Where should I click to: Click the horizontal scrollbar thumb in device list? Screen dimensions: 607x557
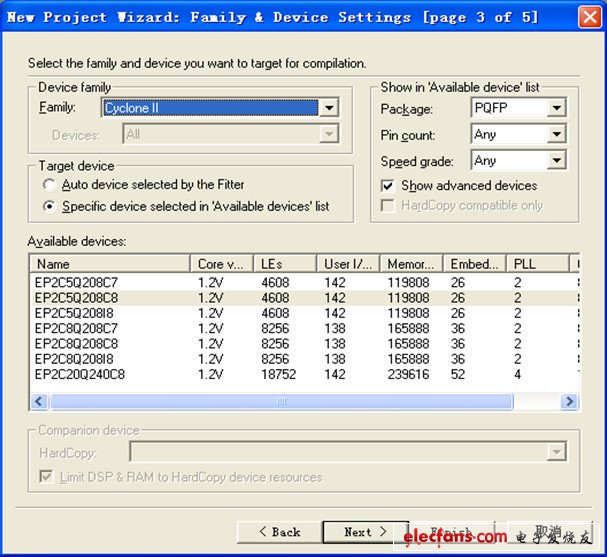click(x=280, y=401)
